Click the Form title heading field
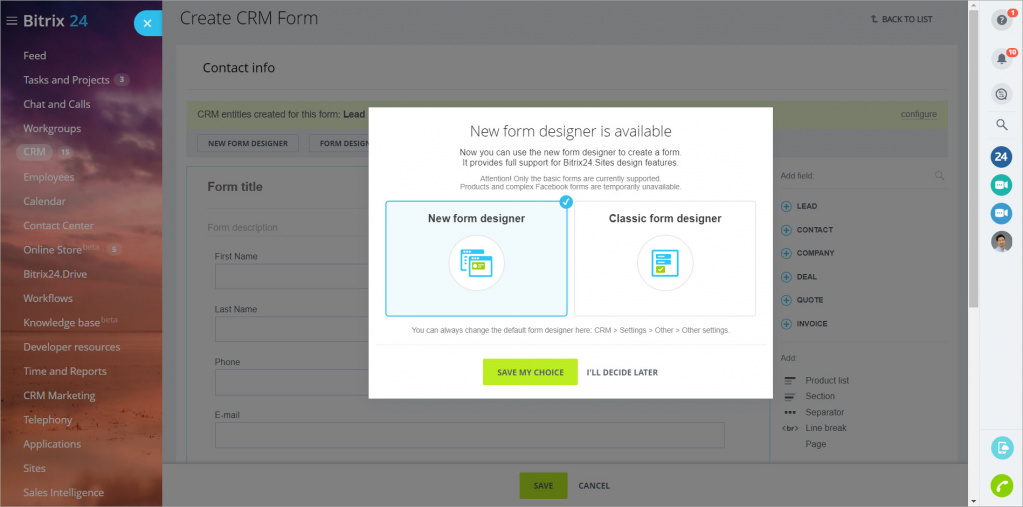The width and height of the screenshot is (1023, 507). pos(235,187)
